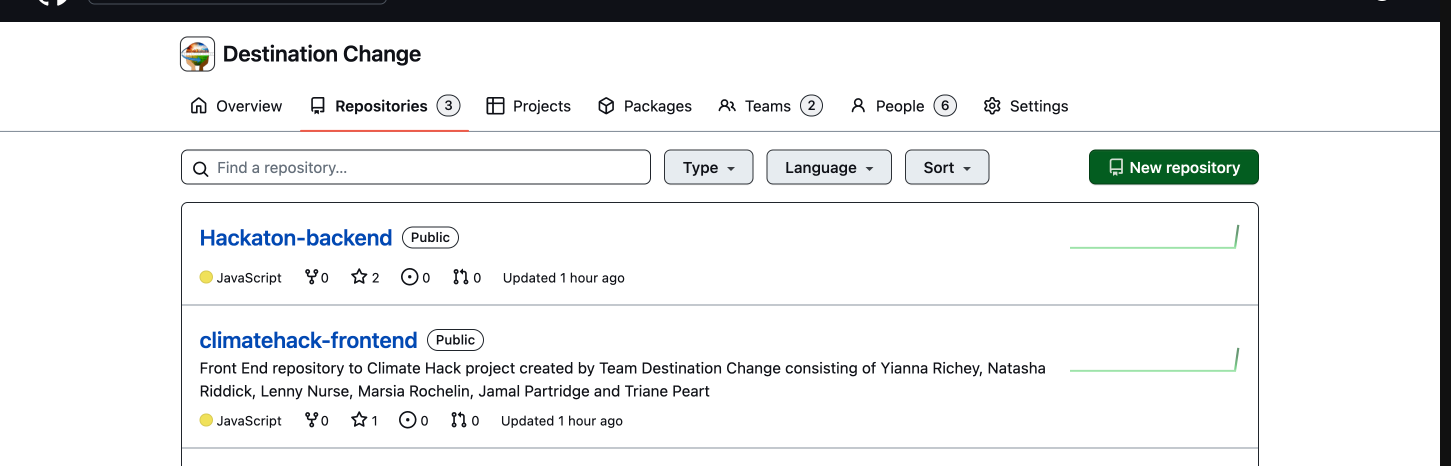Image resolution: width=1451 pixels, height=466 pixels.
Task: Open the Sort dropdown
Action: point(946,167)
